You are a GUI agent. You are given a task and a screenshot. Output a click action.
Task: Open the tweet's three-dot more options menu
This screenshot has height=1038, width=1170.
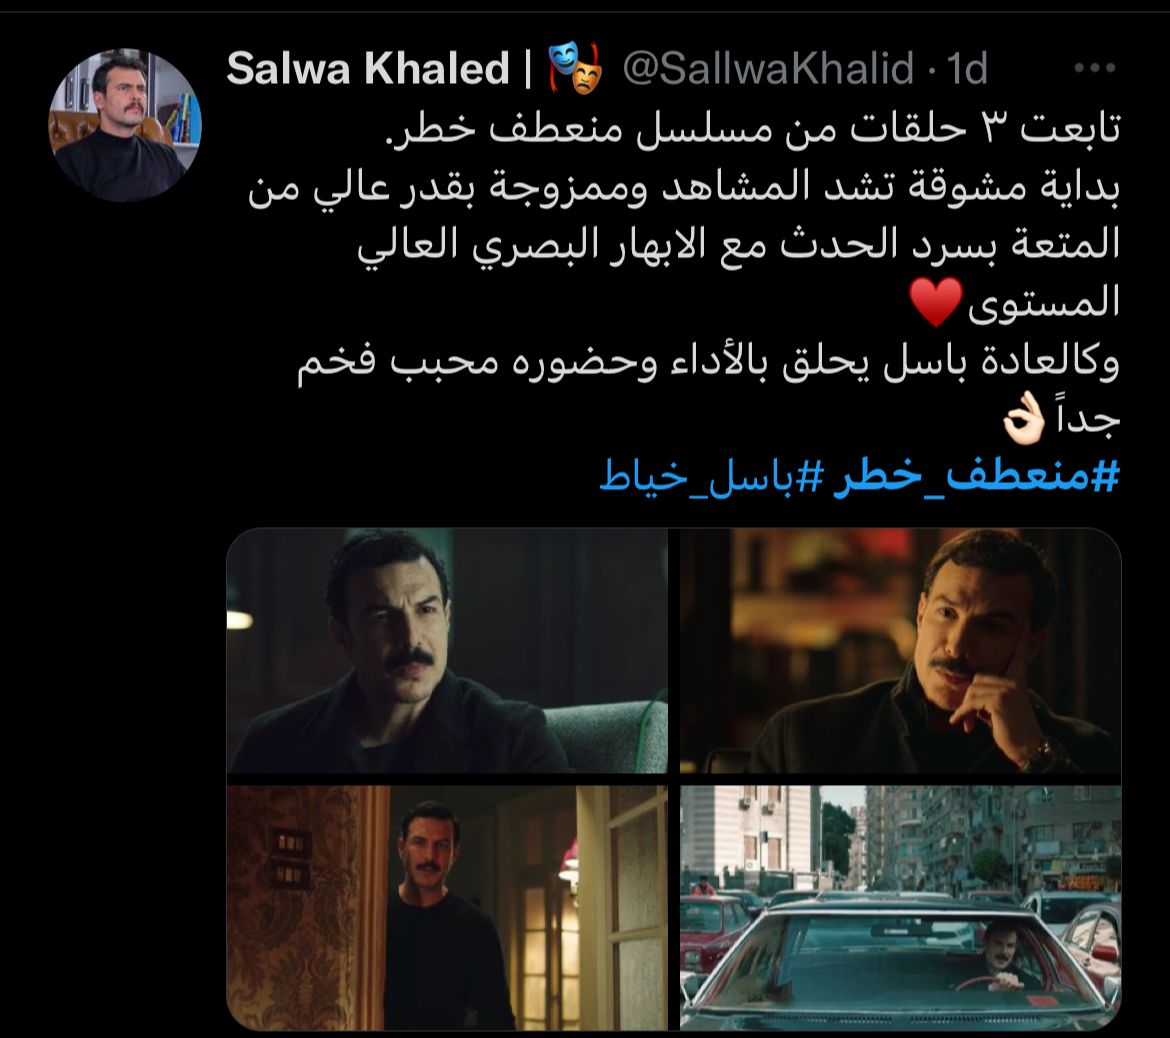coord(1094,68)
